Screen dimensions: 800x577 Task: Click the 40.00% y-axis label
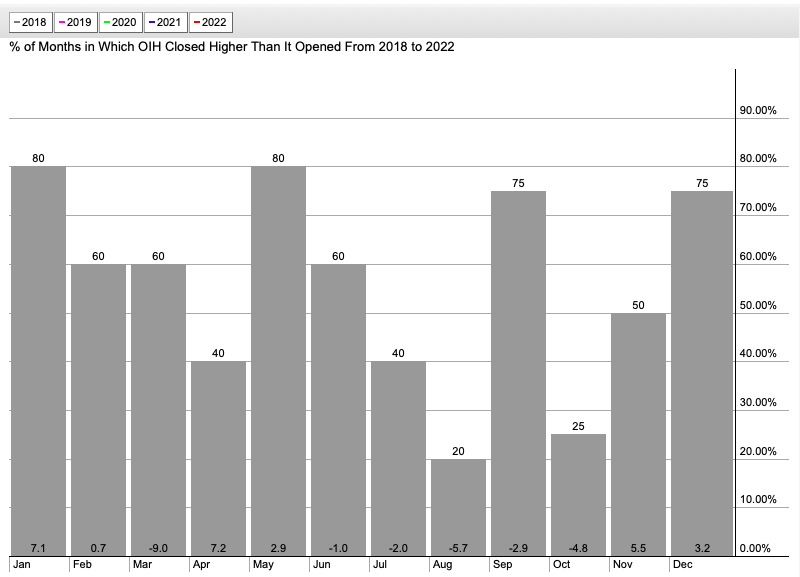click(758, 353)
